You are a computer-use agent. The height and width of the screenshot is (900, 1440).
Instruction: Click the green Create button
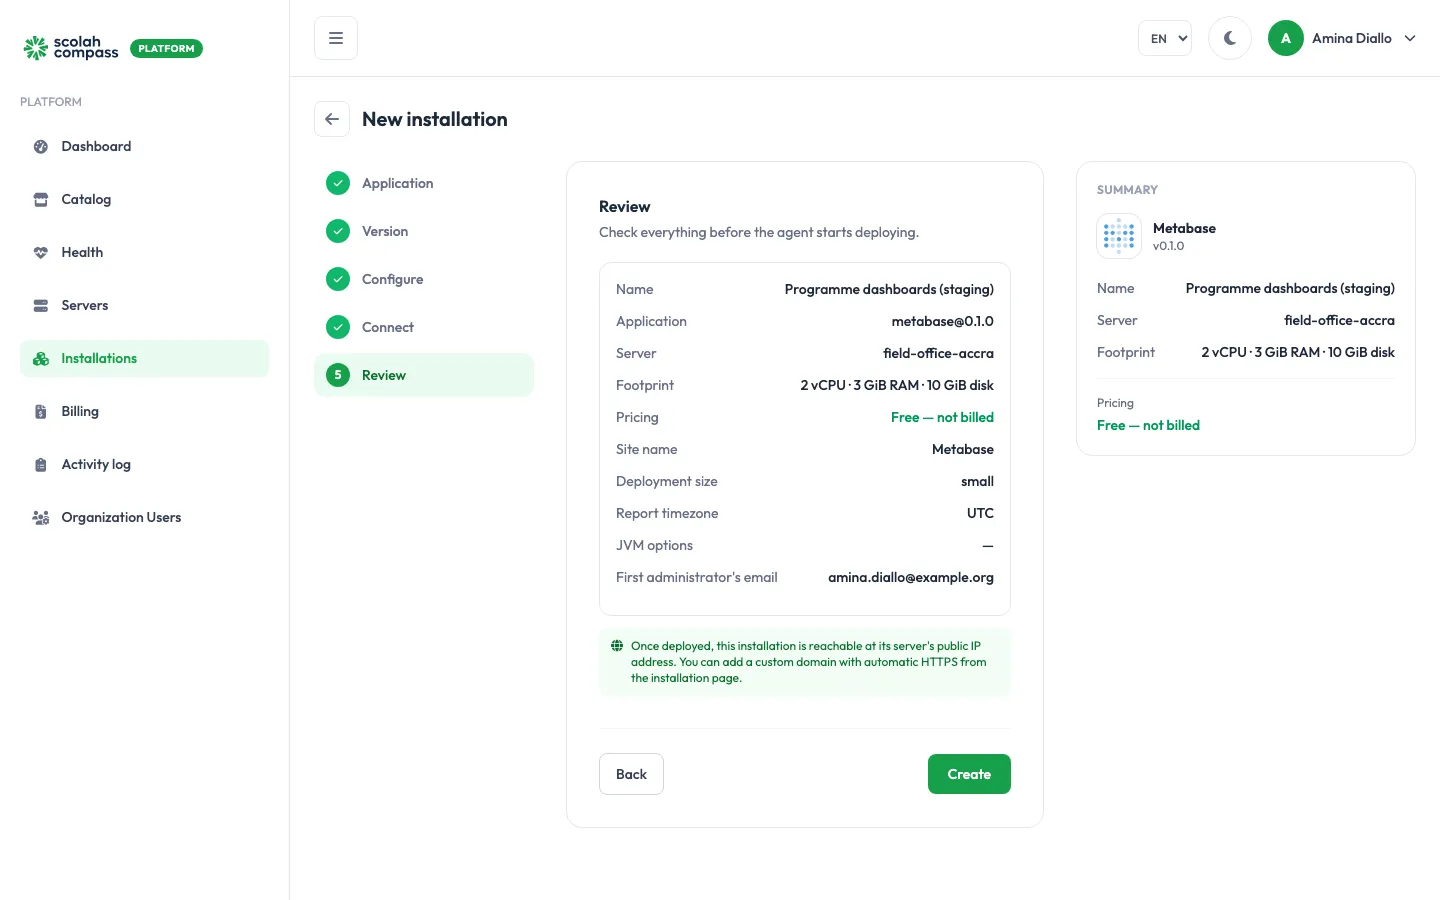(x=969, y=774)
